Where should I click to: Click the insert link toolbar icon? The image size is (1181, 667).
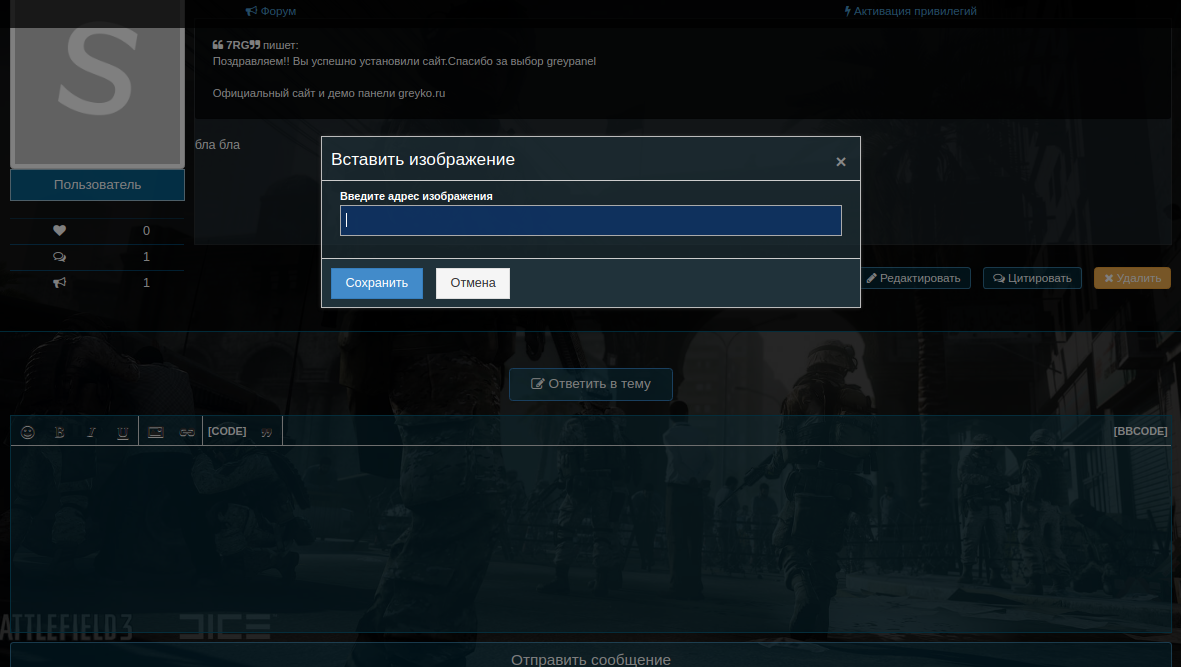[x=188, y=432]
